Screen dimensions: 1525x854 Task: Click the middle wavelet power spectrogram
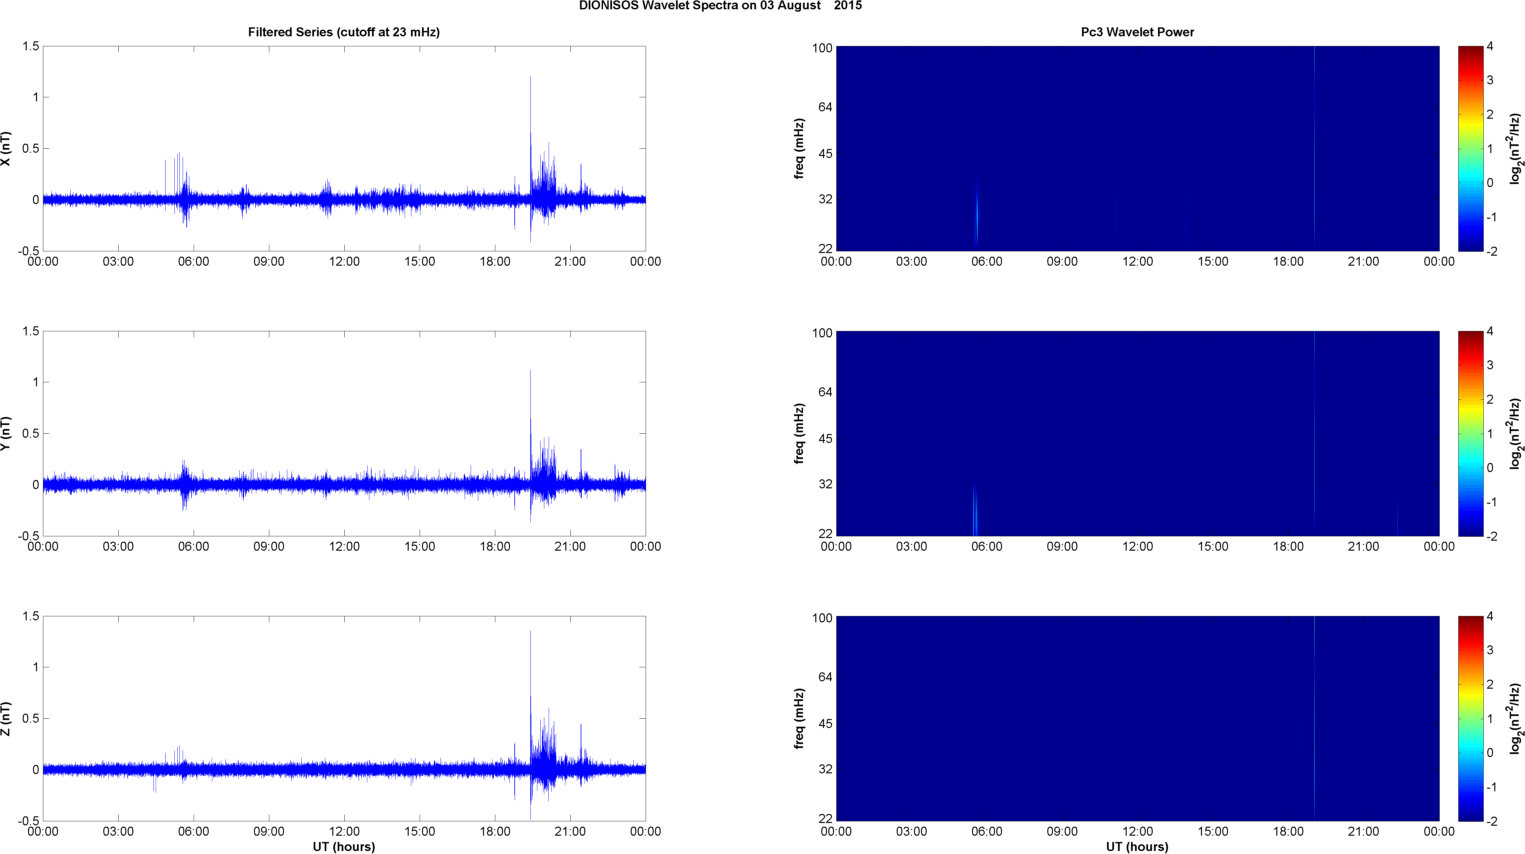coord(1137,434)
